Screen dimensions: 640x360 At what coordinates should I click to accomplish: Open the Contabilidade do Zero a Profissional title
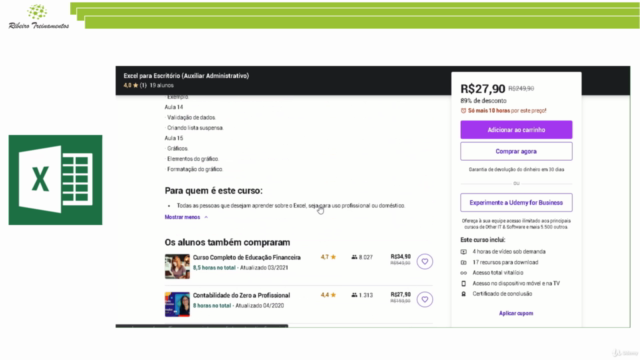241,296
